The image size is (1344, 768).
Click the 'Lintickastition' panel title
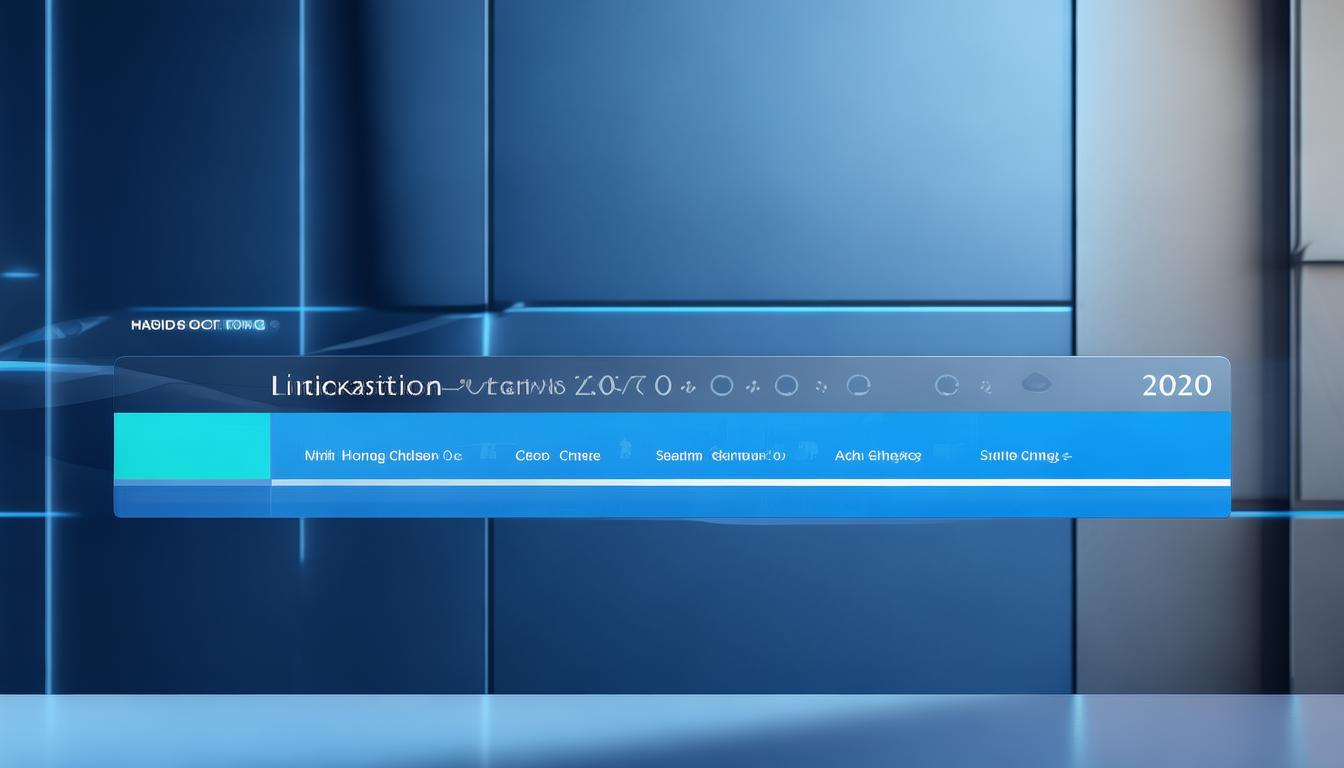click(x=355, y=386)
